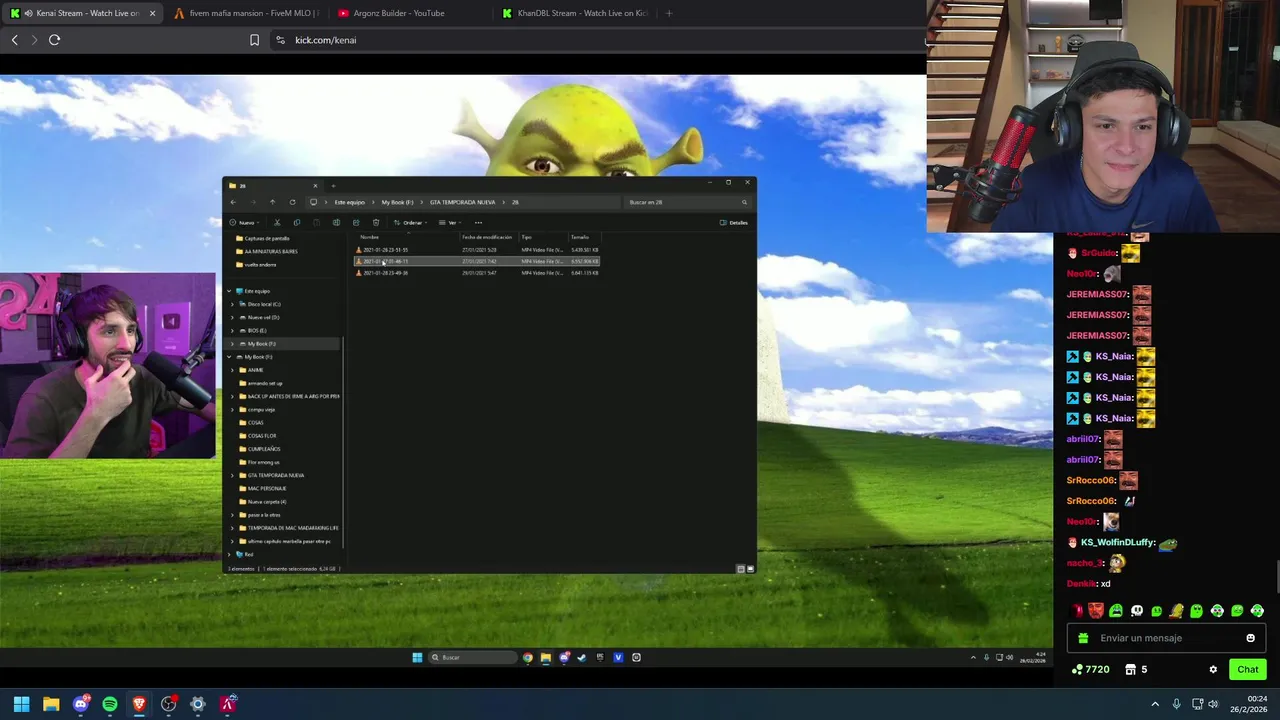Switch to large icons view in Explorer status bar
The width and height of the screenshot is (1280, 720).
750,569
